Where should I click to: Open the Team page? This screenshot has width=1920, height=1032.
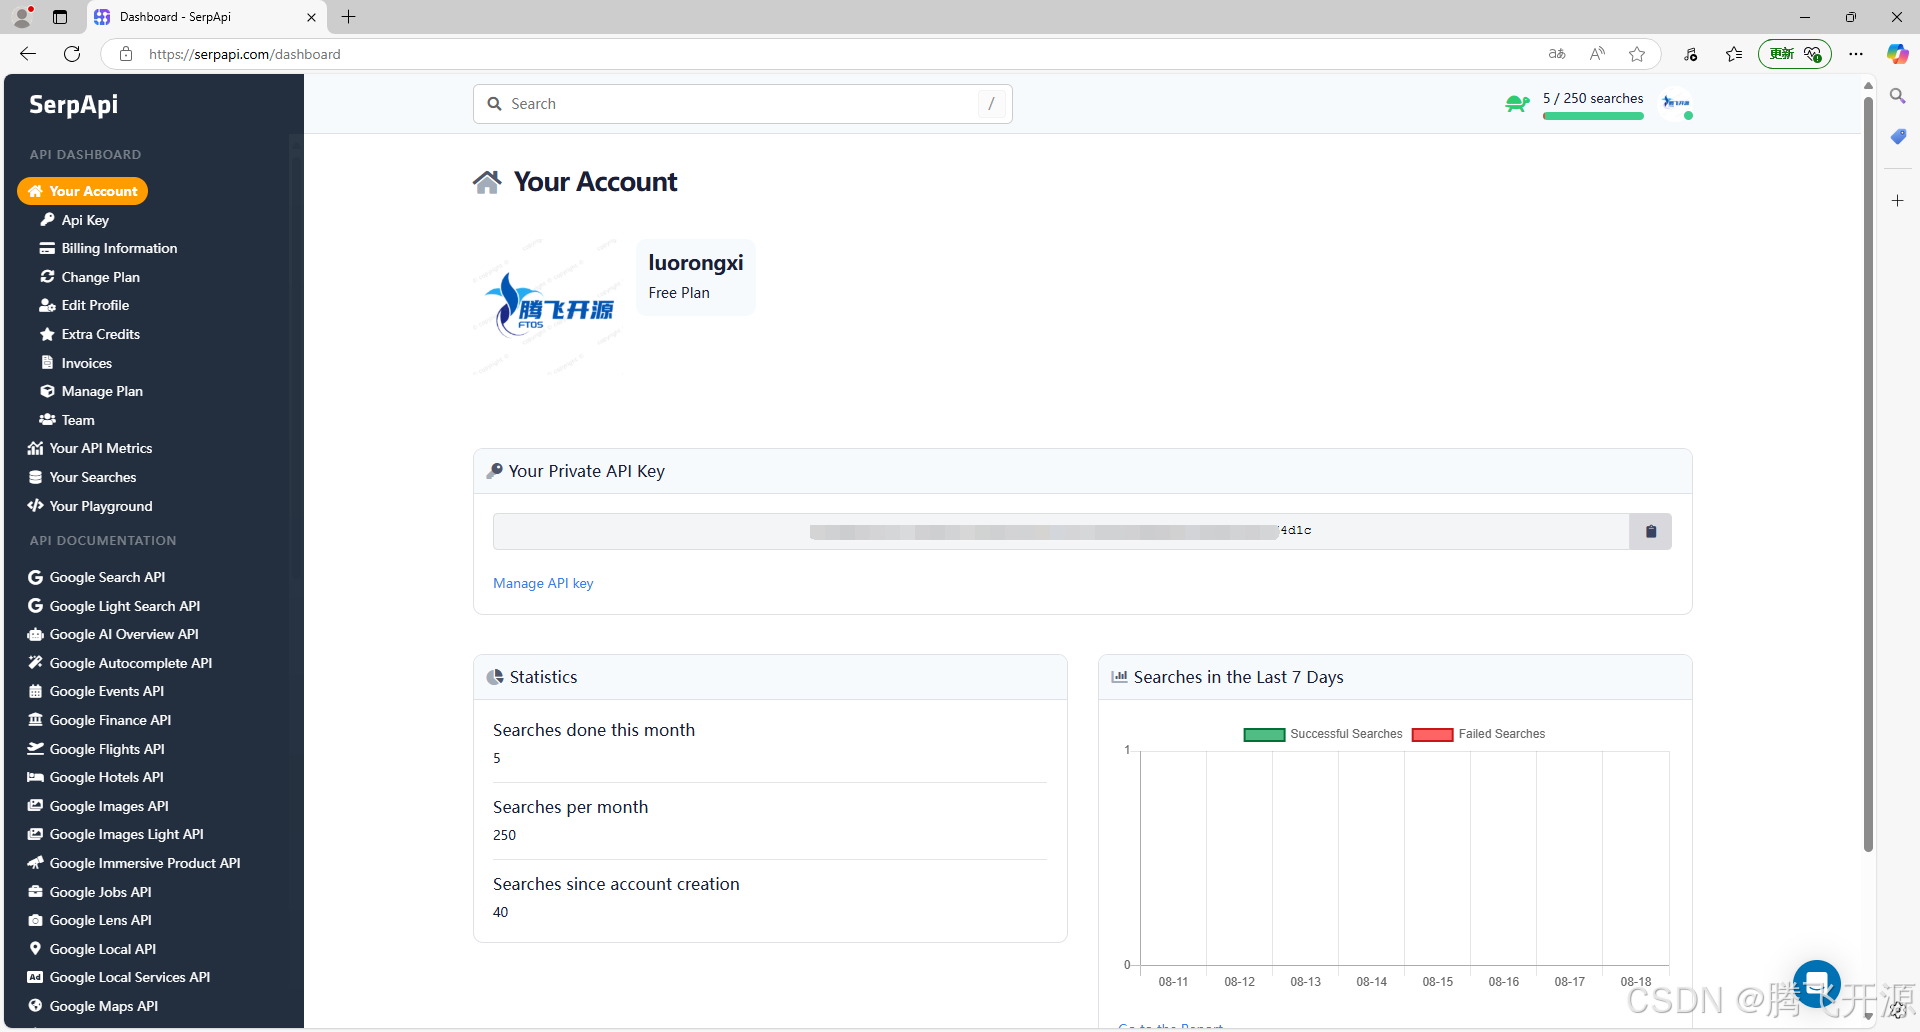(68, 420)
